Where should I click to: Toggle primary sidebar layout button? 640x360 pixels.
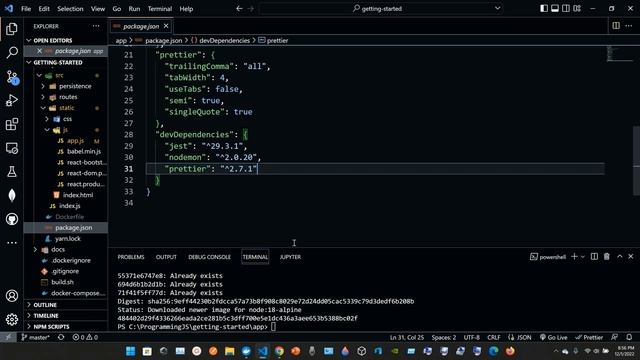[x=544, y=8]
